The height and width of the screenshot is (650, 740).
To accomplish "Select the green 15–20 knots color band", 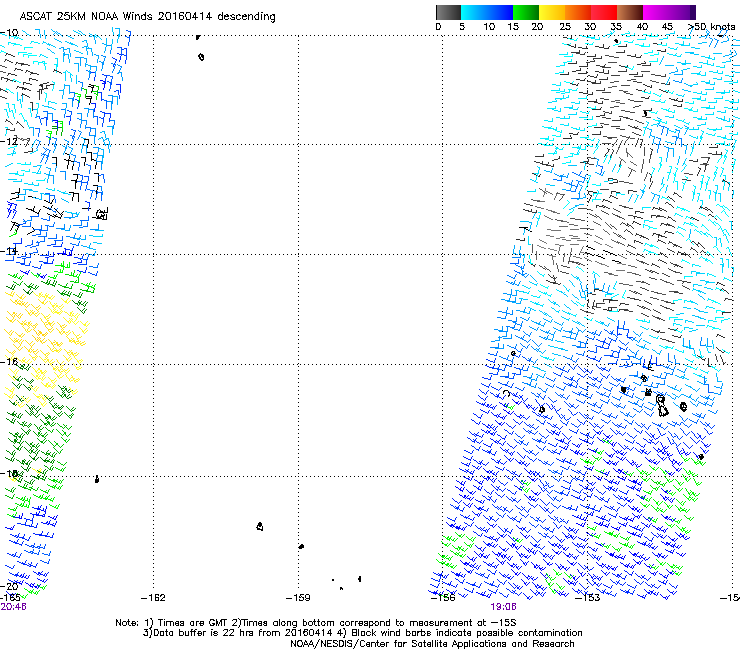I will coord(526,12).
